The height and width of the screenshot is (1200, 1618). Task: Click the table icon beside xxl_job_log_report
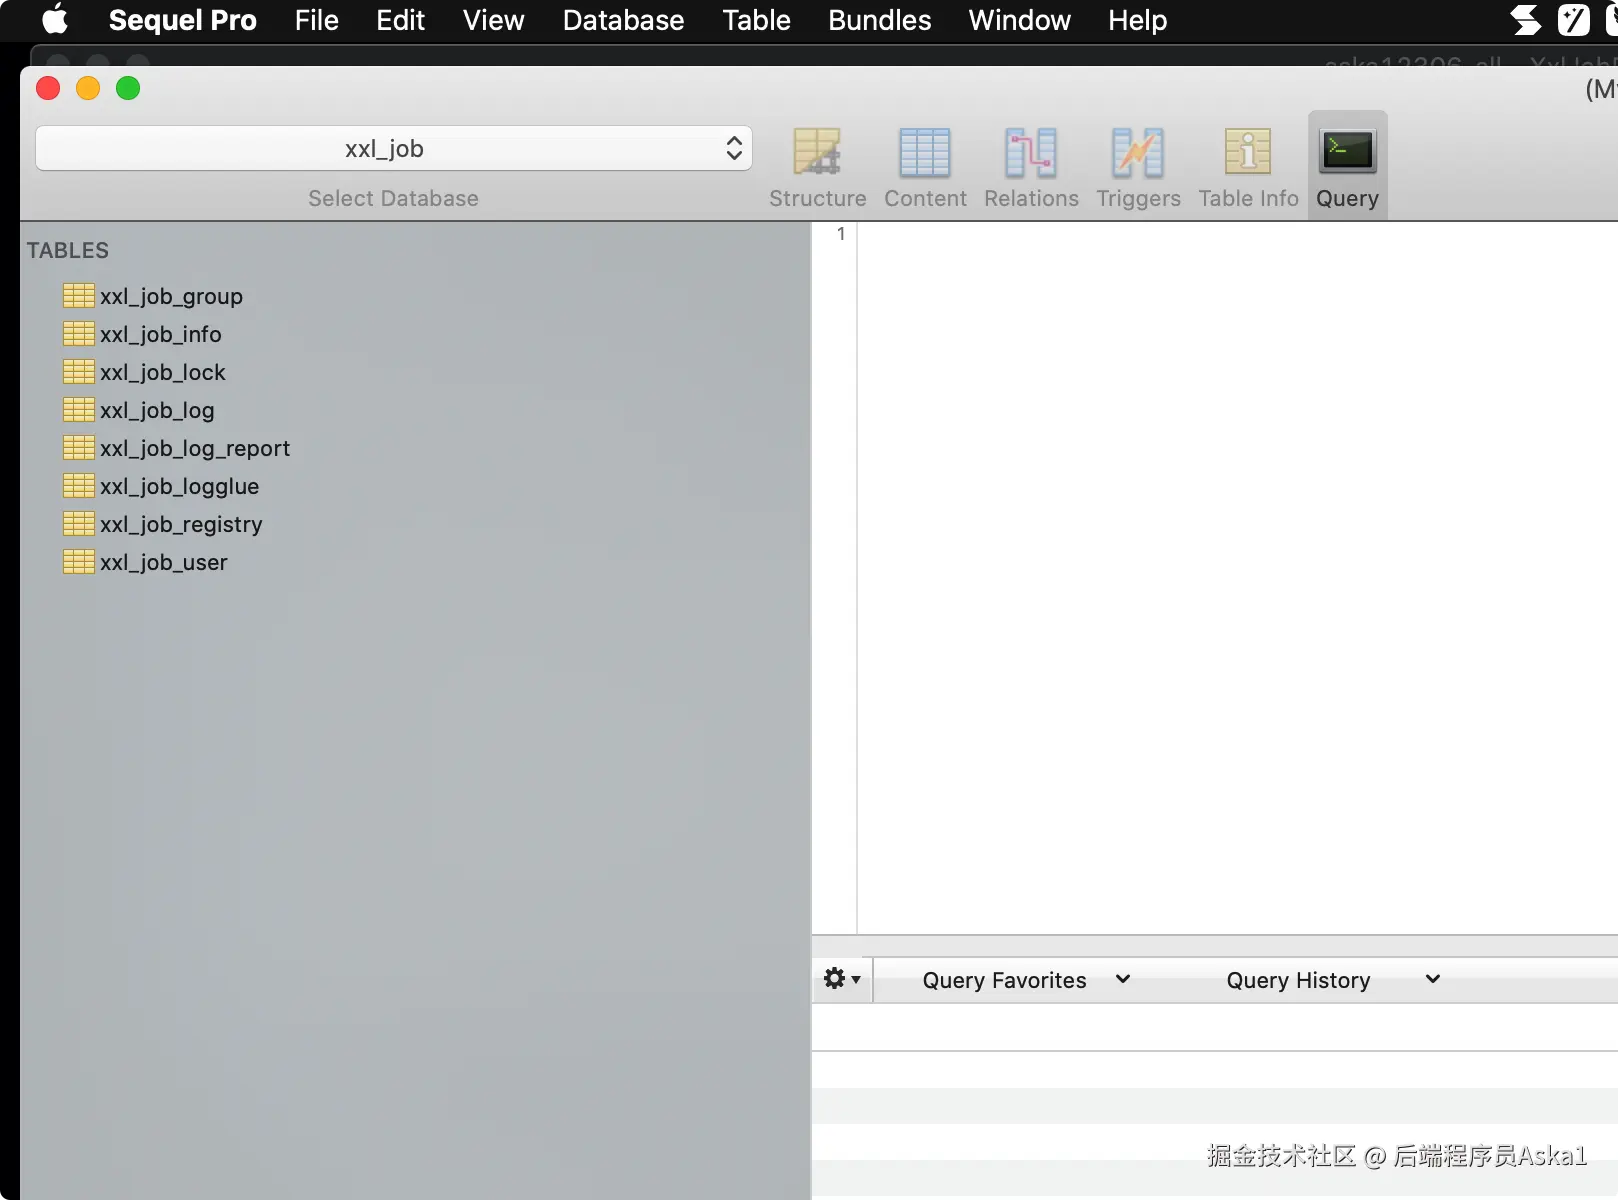point(78,447)
